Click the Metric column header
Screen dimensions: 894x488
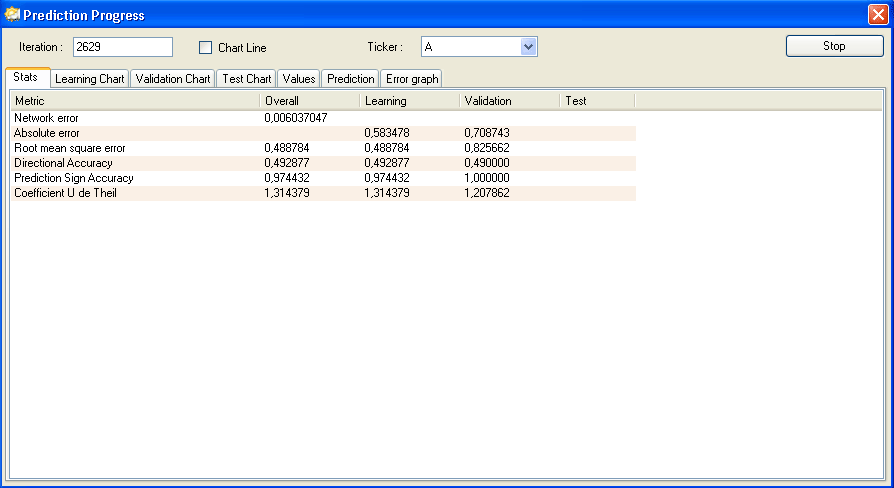[136, 101]
